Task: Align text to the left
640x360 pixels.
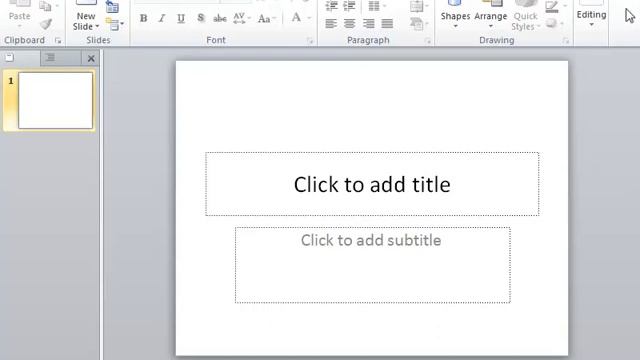Action: click(331, 24)
